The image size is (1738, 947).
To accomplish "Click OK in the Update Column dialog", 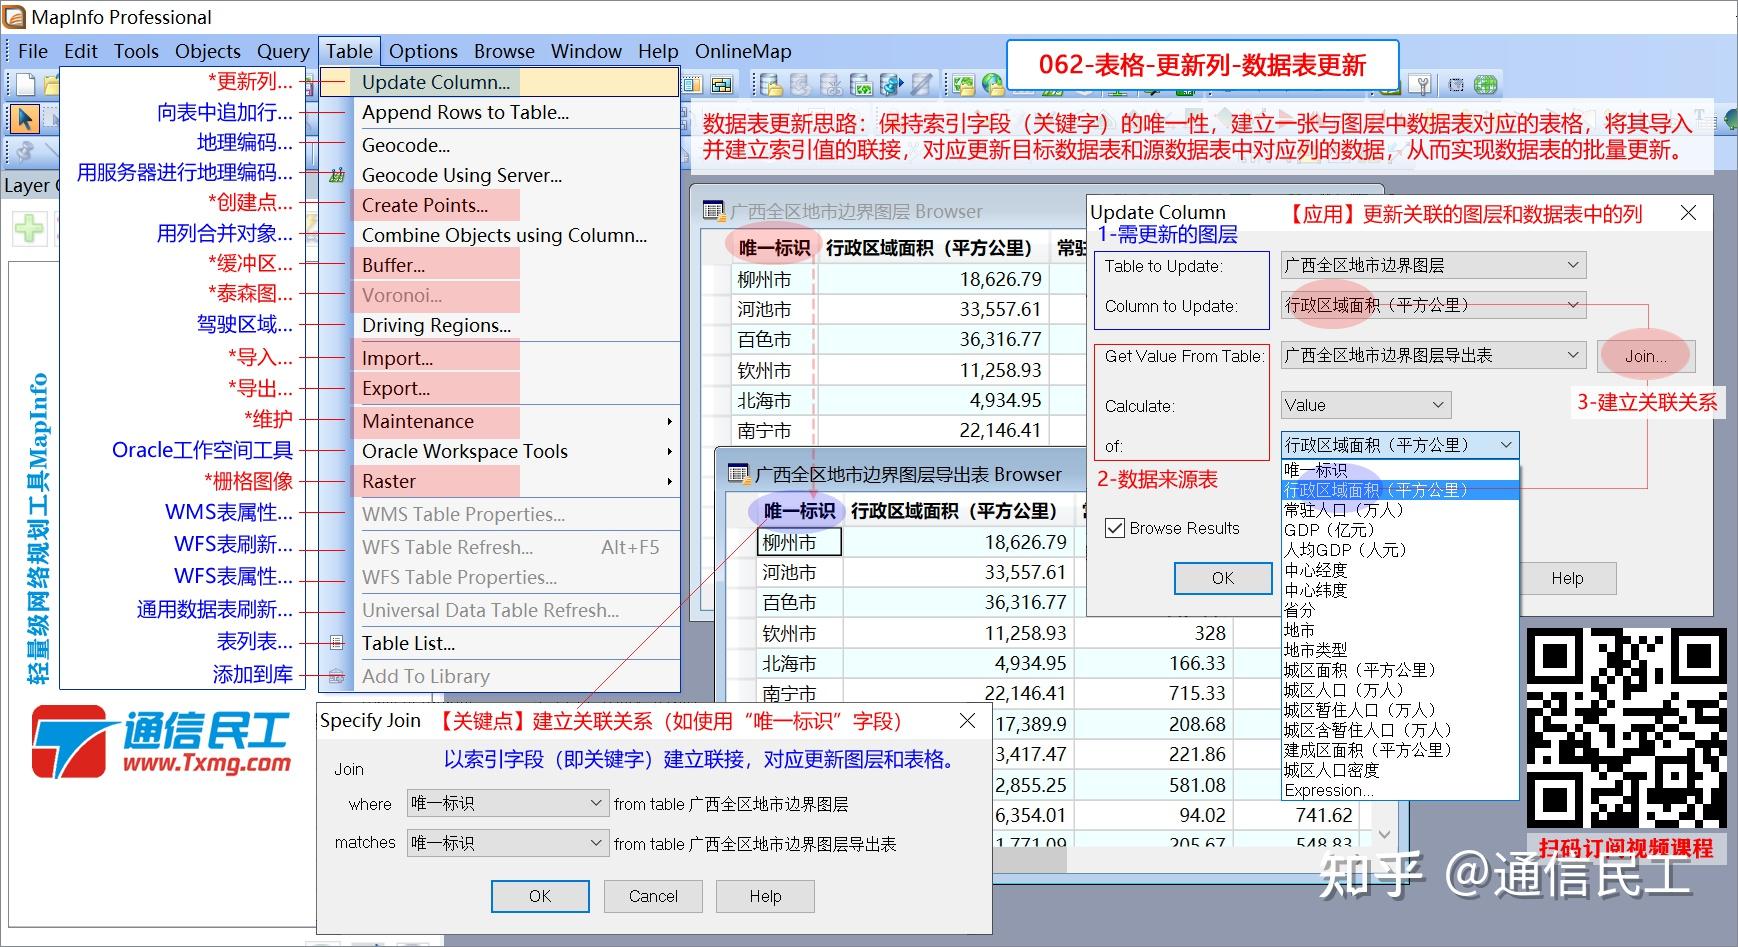I will [1222, 578].
